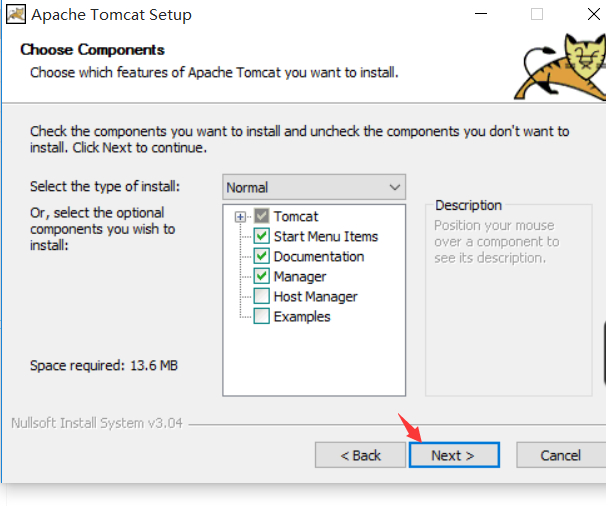
Task: Uncheck the Start Menu Items checkbox
Action: pos(262,236)
